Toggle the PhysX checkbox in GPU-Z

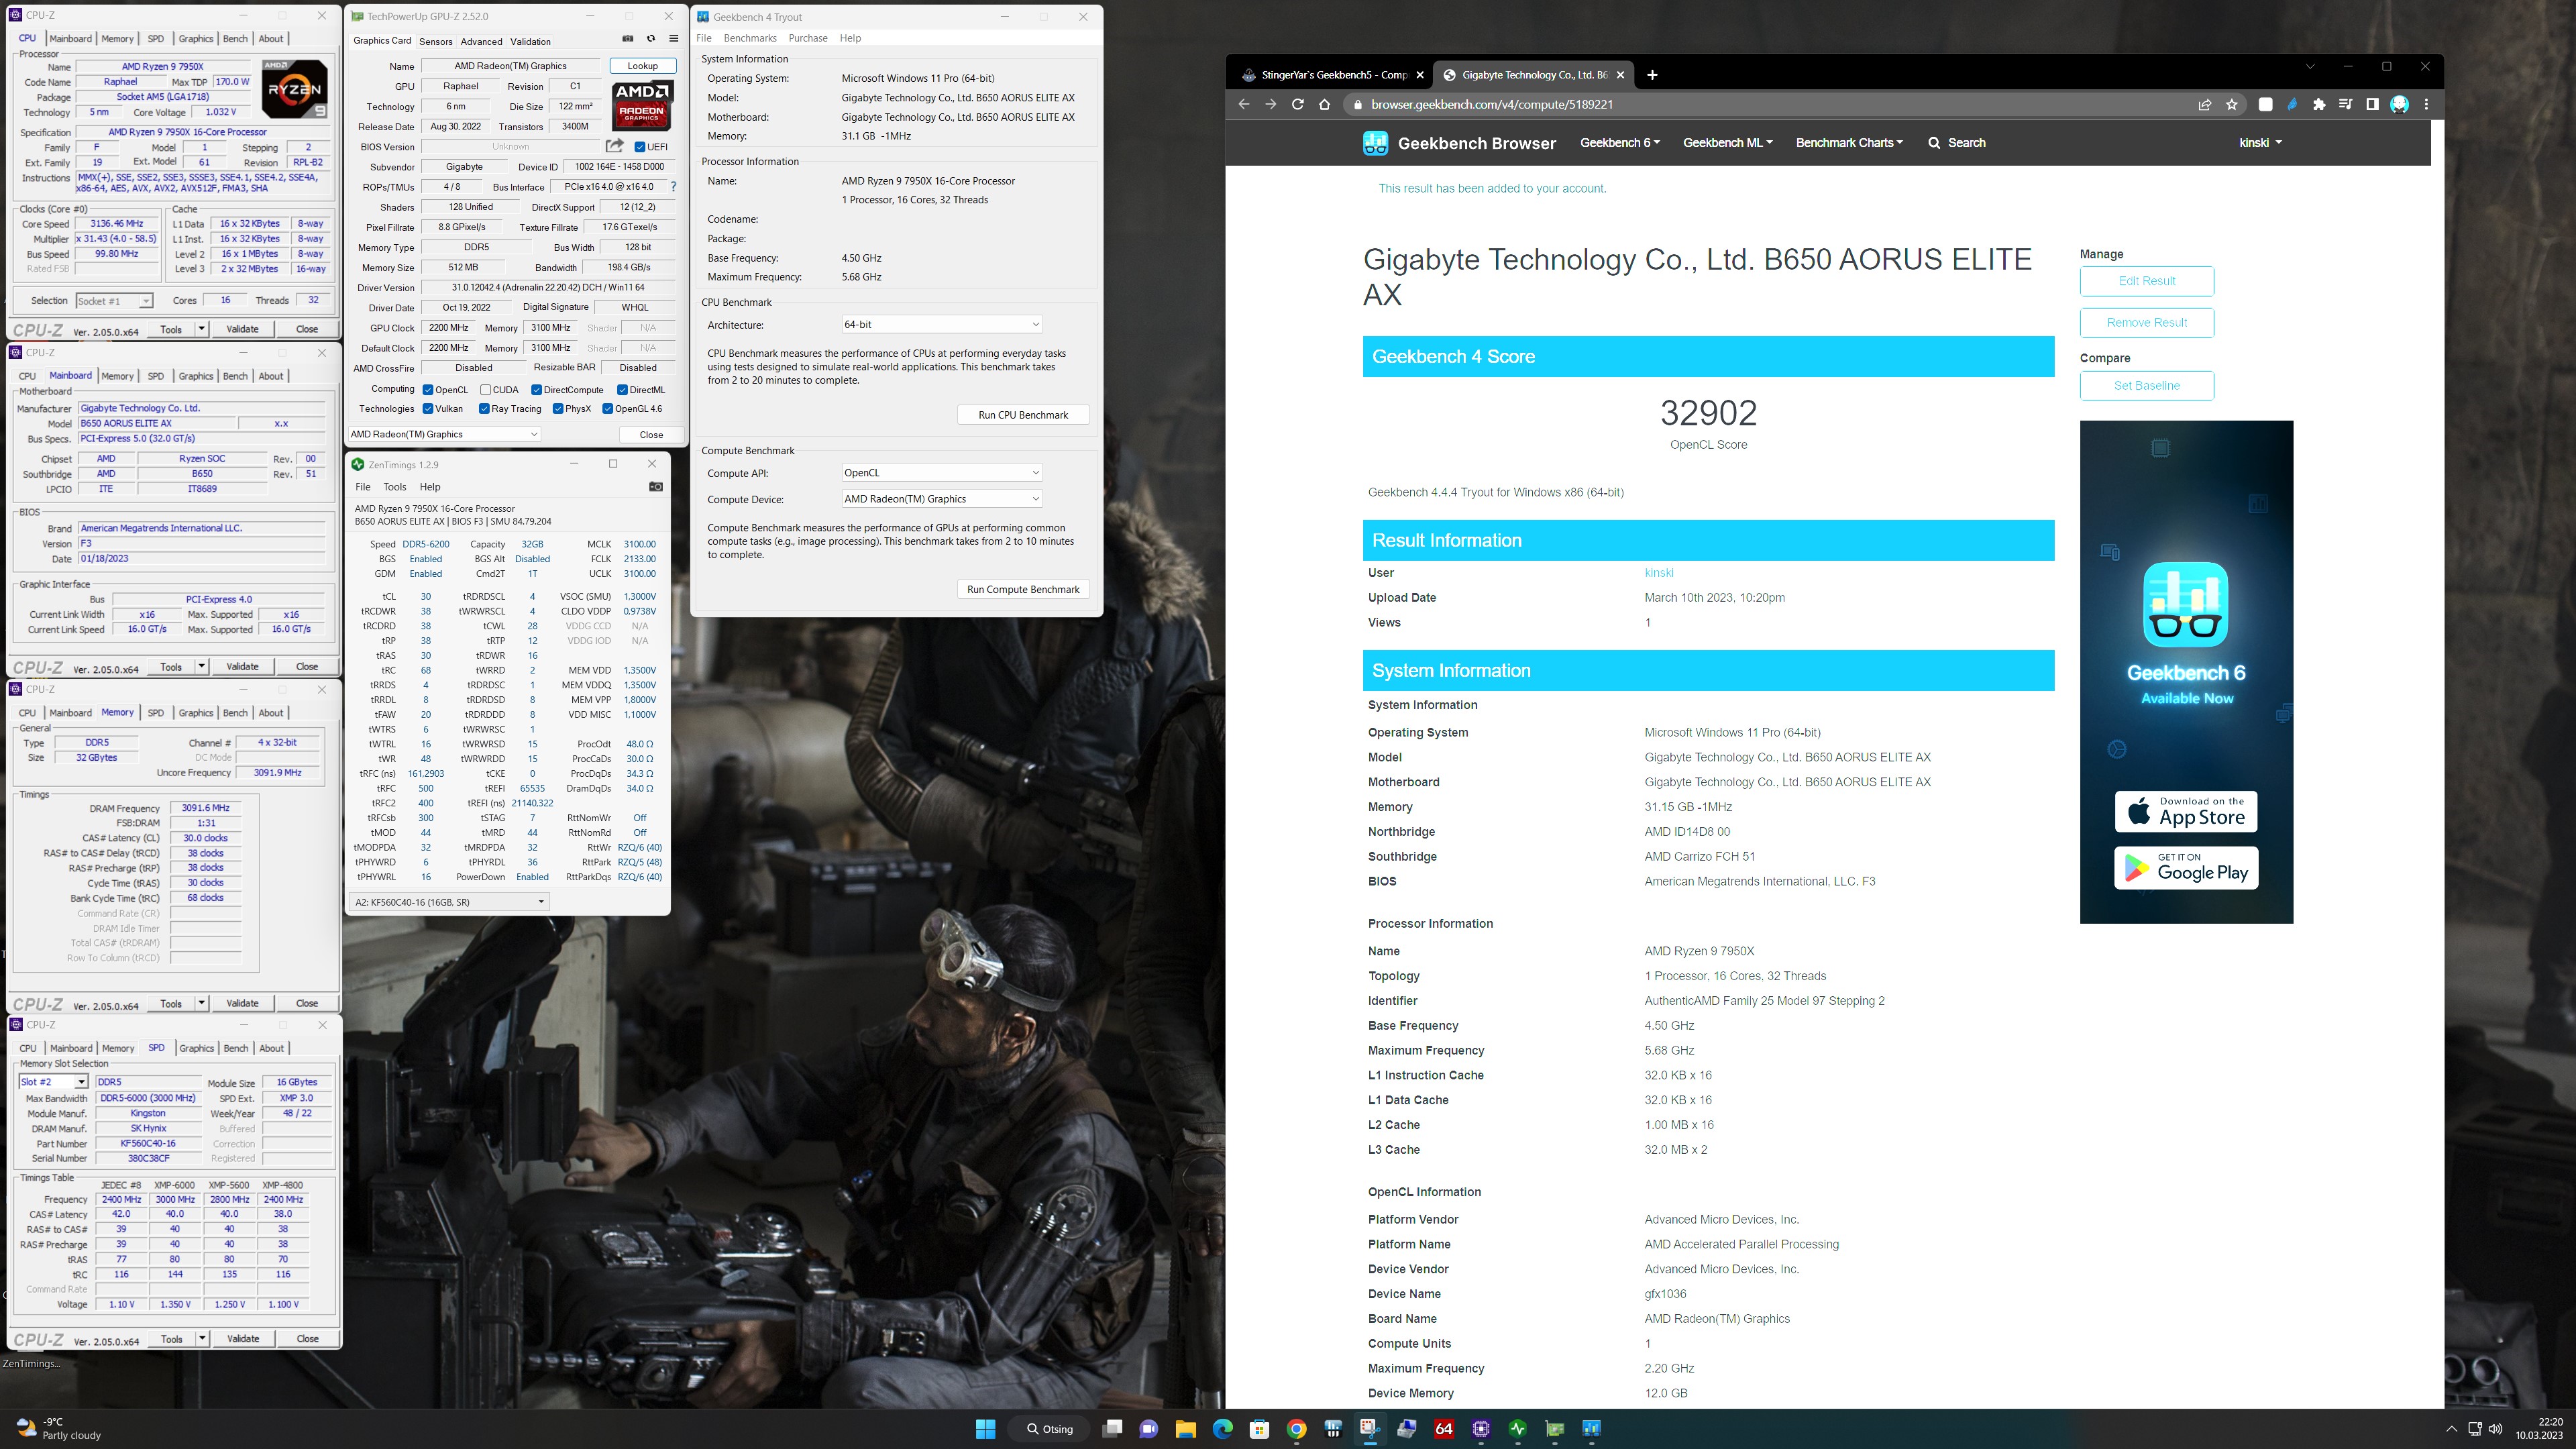tap(558, 409)
